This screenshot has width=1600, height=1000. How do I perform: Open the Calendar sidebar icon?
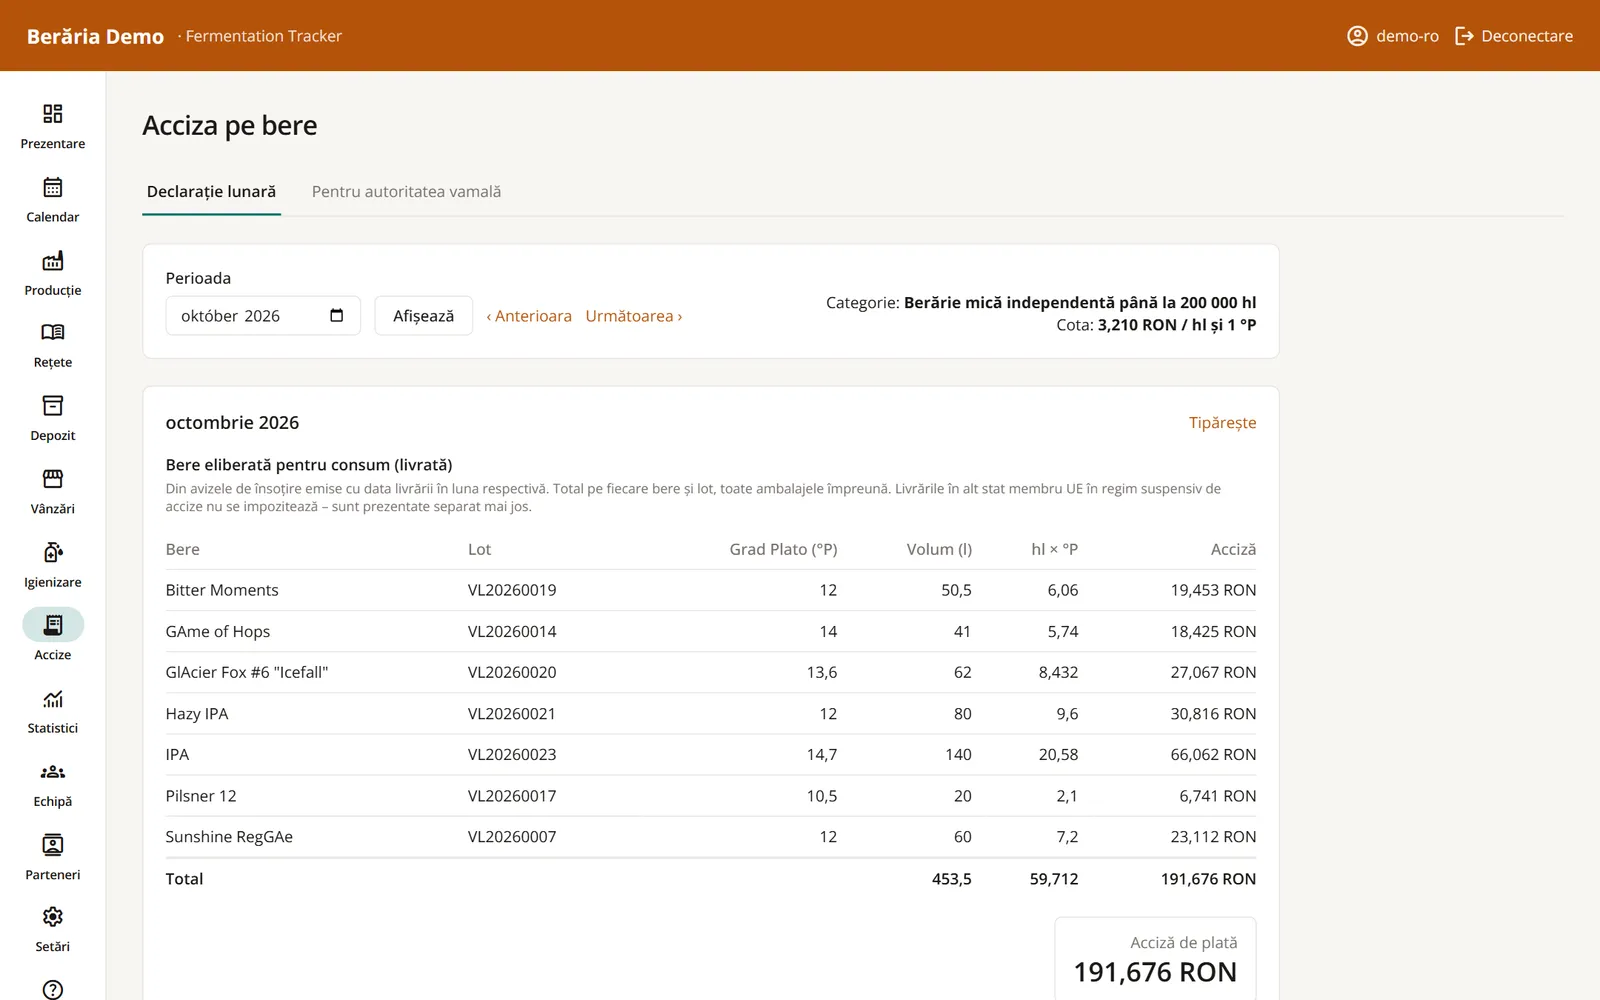[53, 187]
